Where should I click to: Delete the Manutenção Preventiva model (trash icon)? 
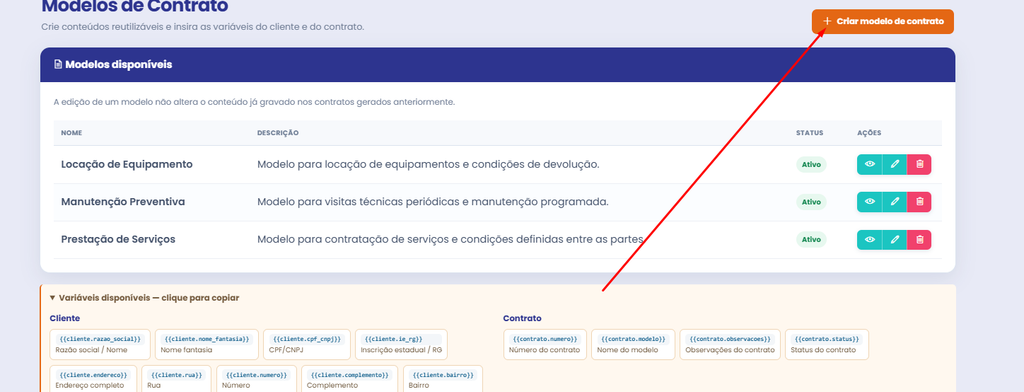920,202
